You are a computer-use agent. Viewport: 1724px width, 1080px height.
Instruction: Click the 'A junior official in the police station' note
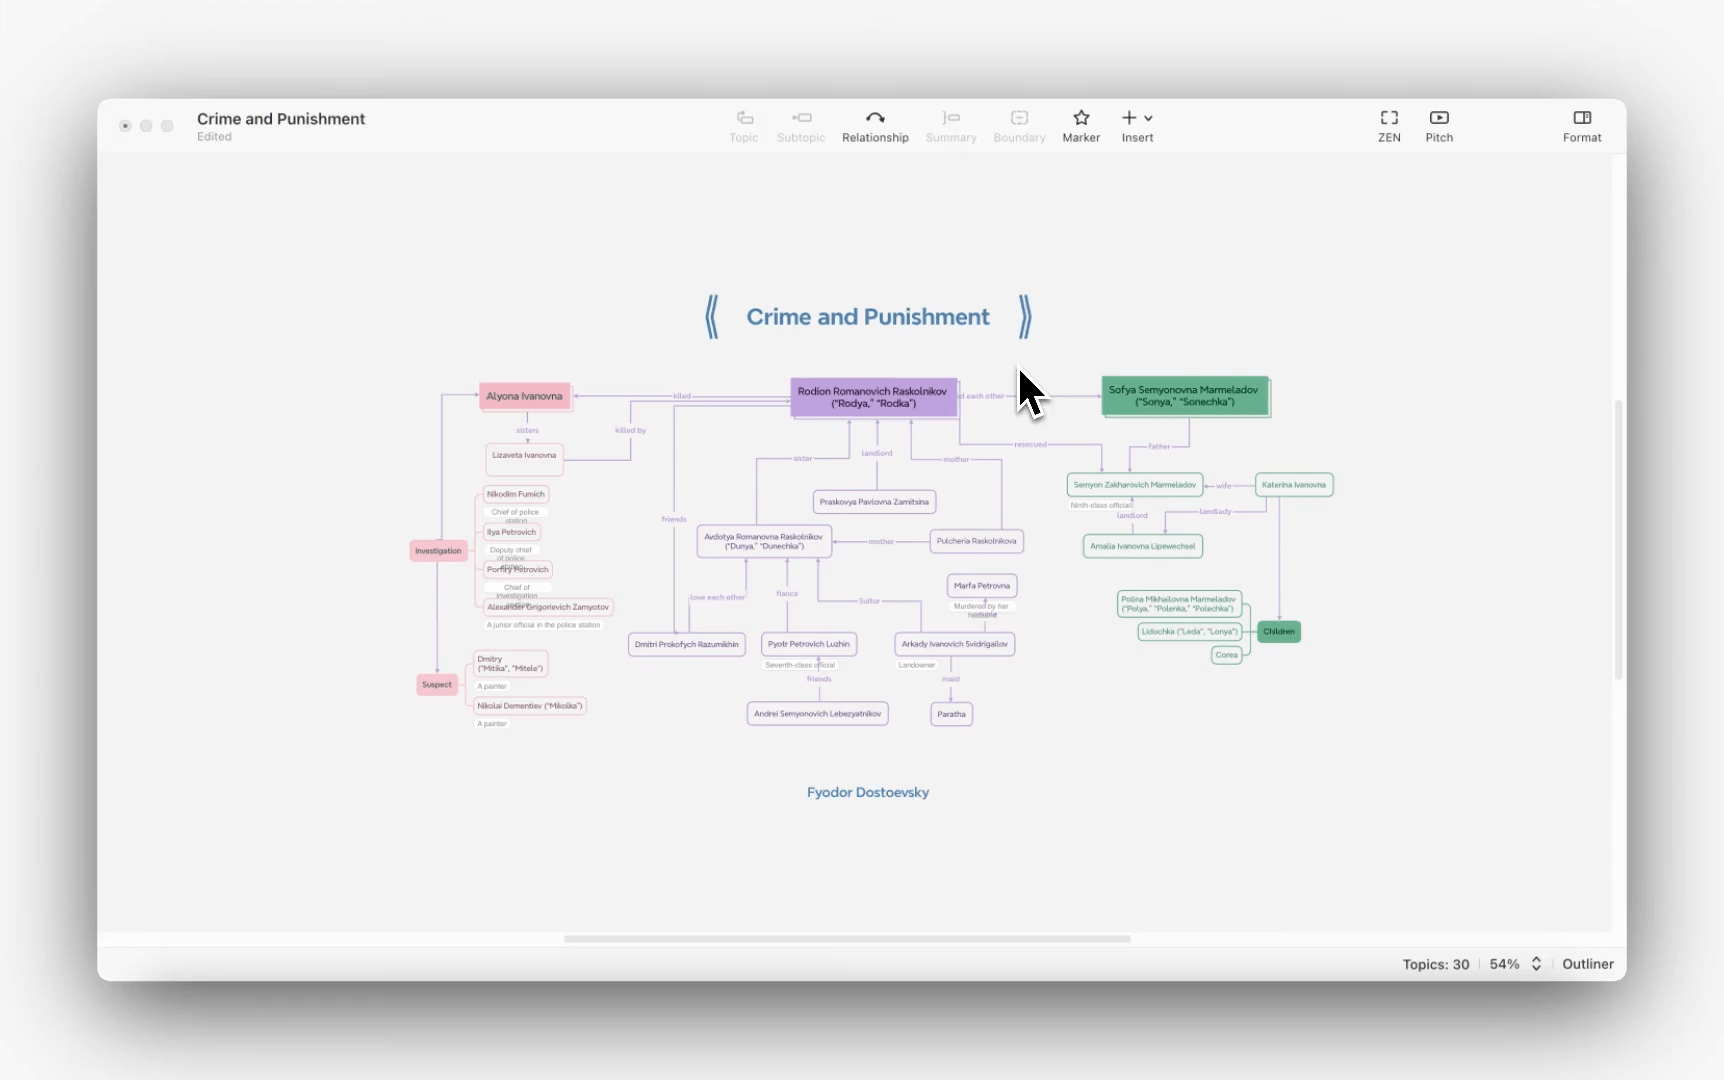click(544, 625)
